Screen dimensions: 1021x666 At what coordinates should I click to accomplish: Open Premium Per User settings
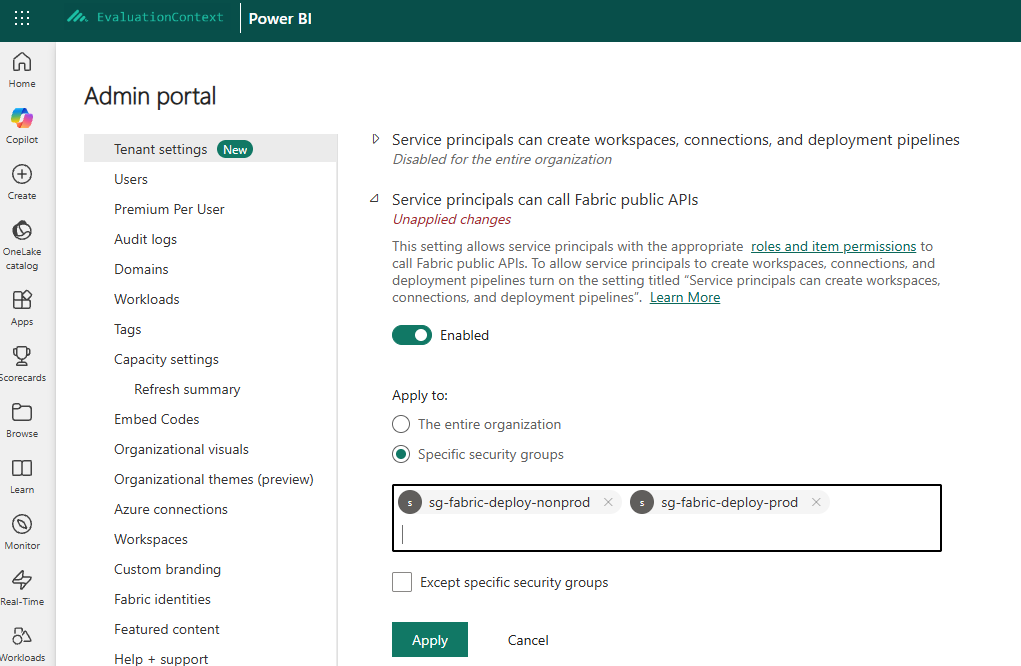tap(169, 209)
